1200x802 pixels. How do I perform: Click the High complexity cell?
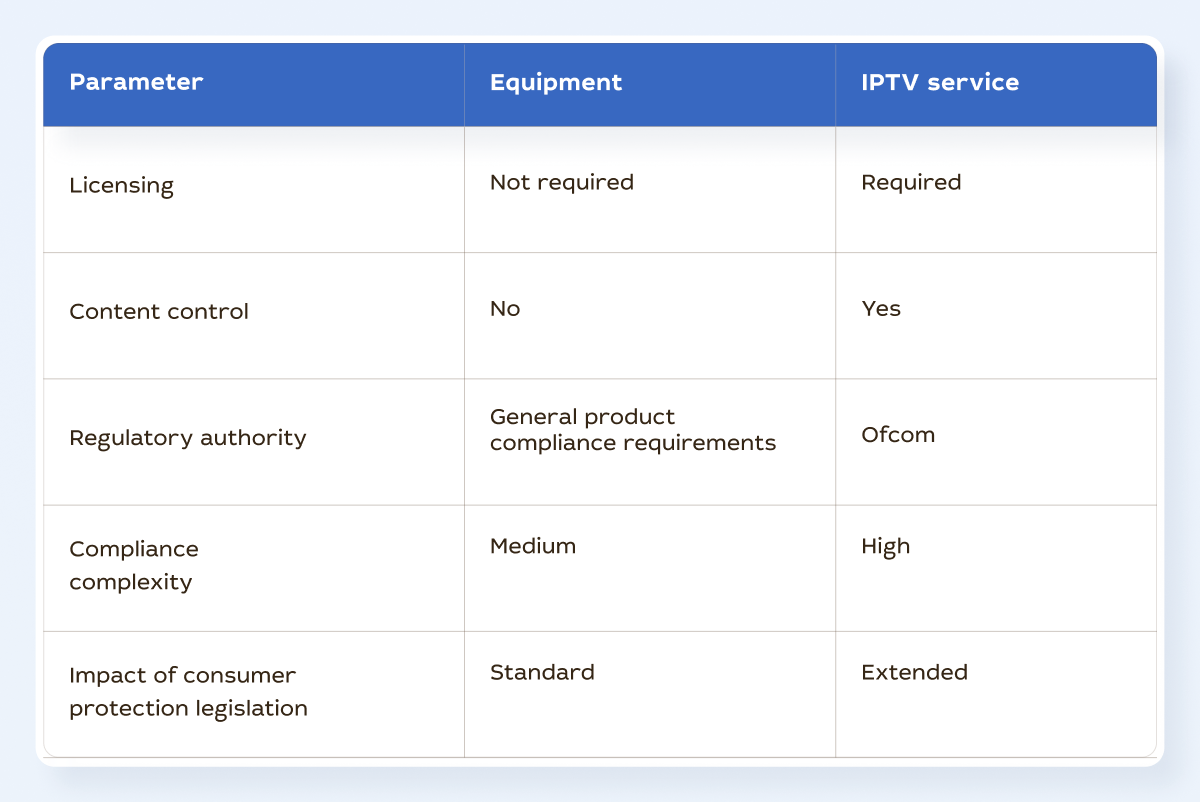point(886,546)
